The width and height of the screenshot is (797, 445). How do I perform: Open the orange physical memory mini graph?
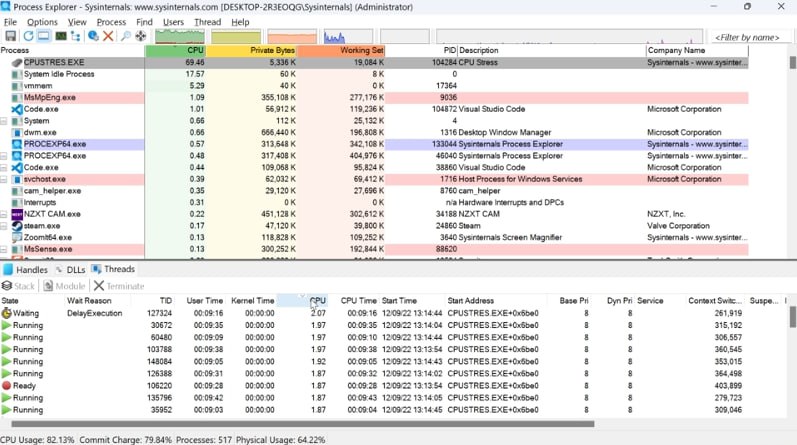pyautogui.click(x=292, y=36)
